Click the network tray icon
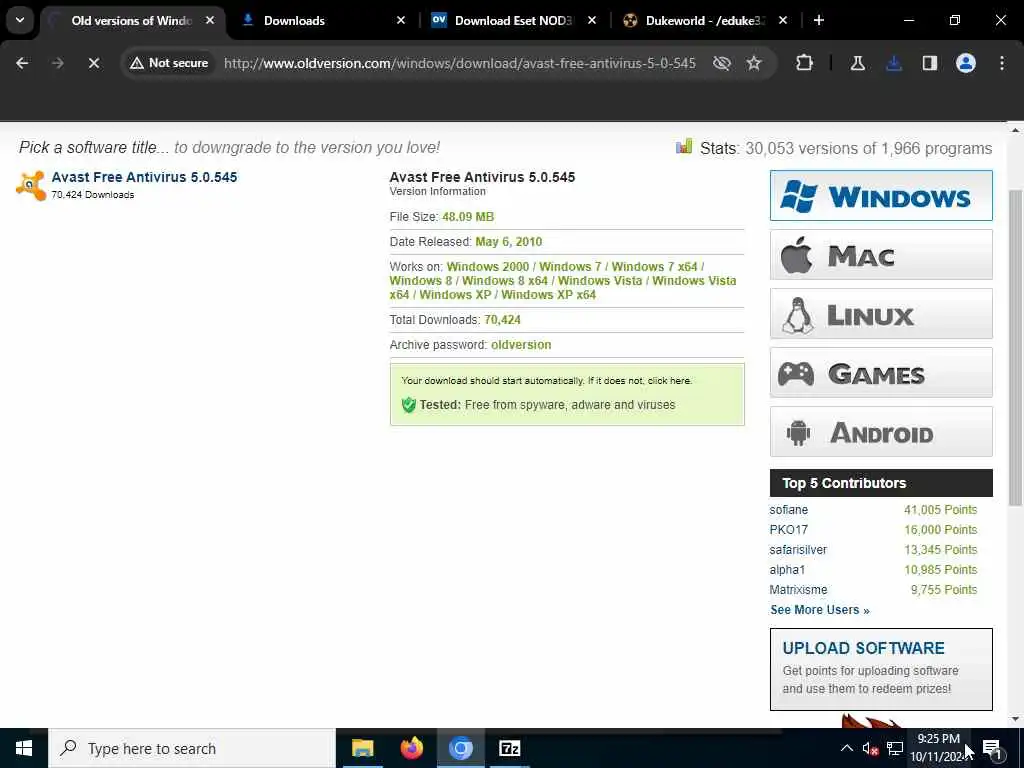 (x=895, y=748)
